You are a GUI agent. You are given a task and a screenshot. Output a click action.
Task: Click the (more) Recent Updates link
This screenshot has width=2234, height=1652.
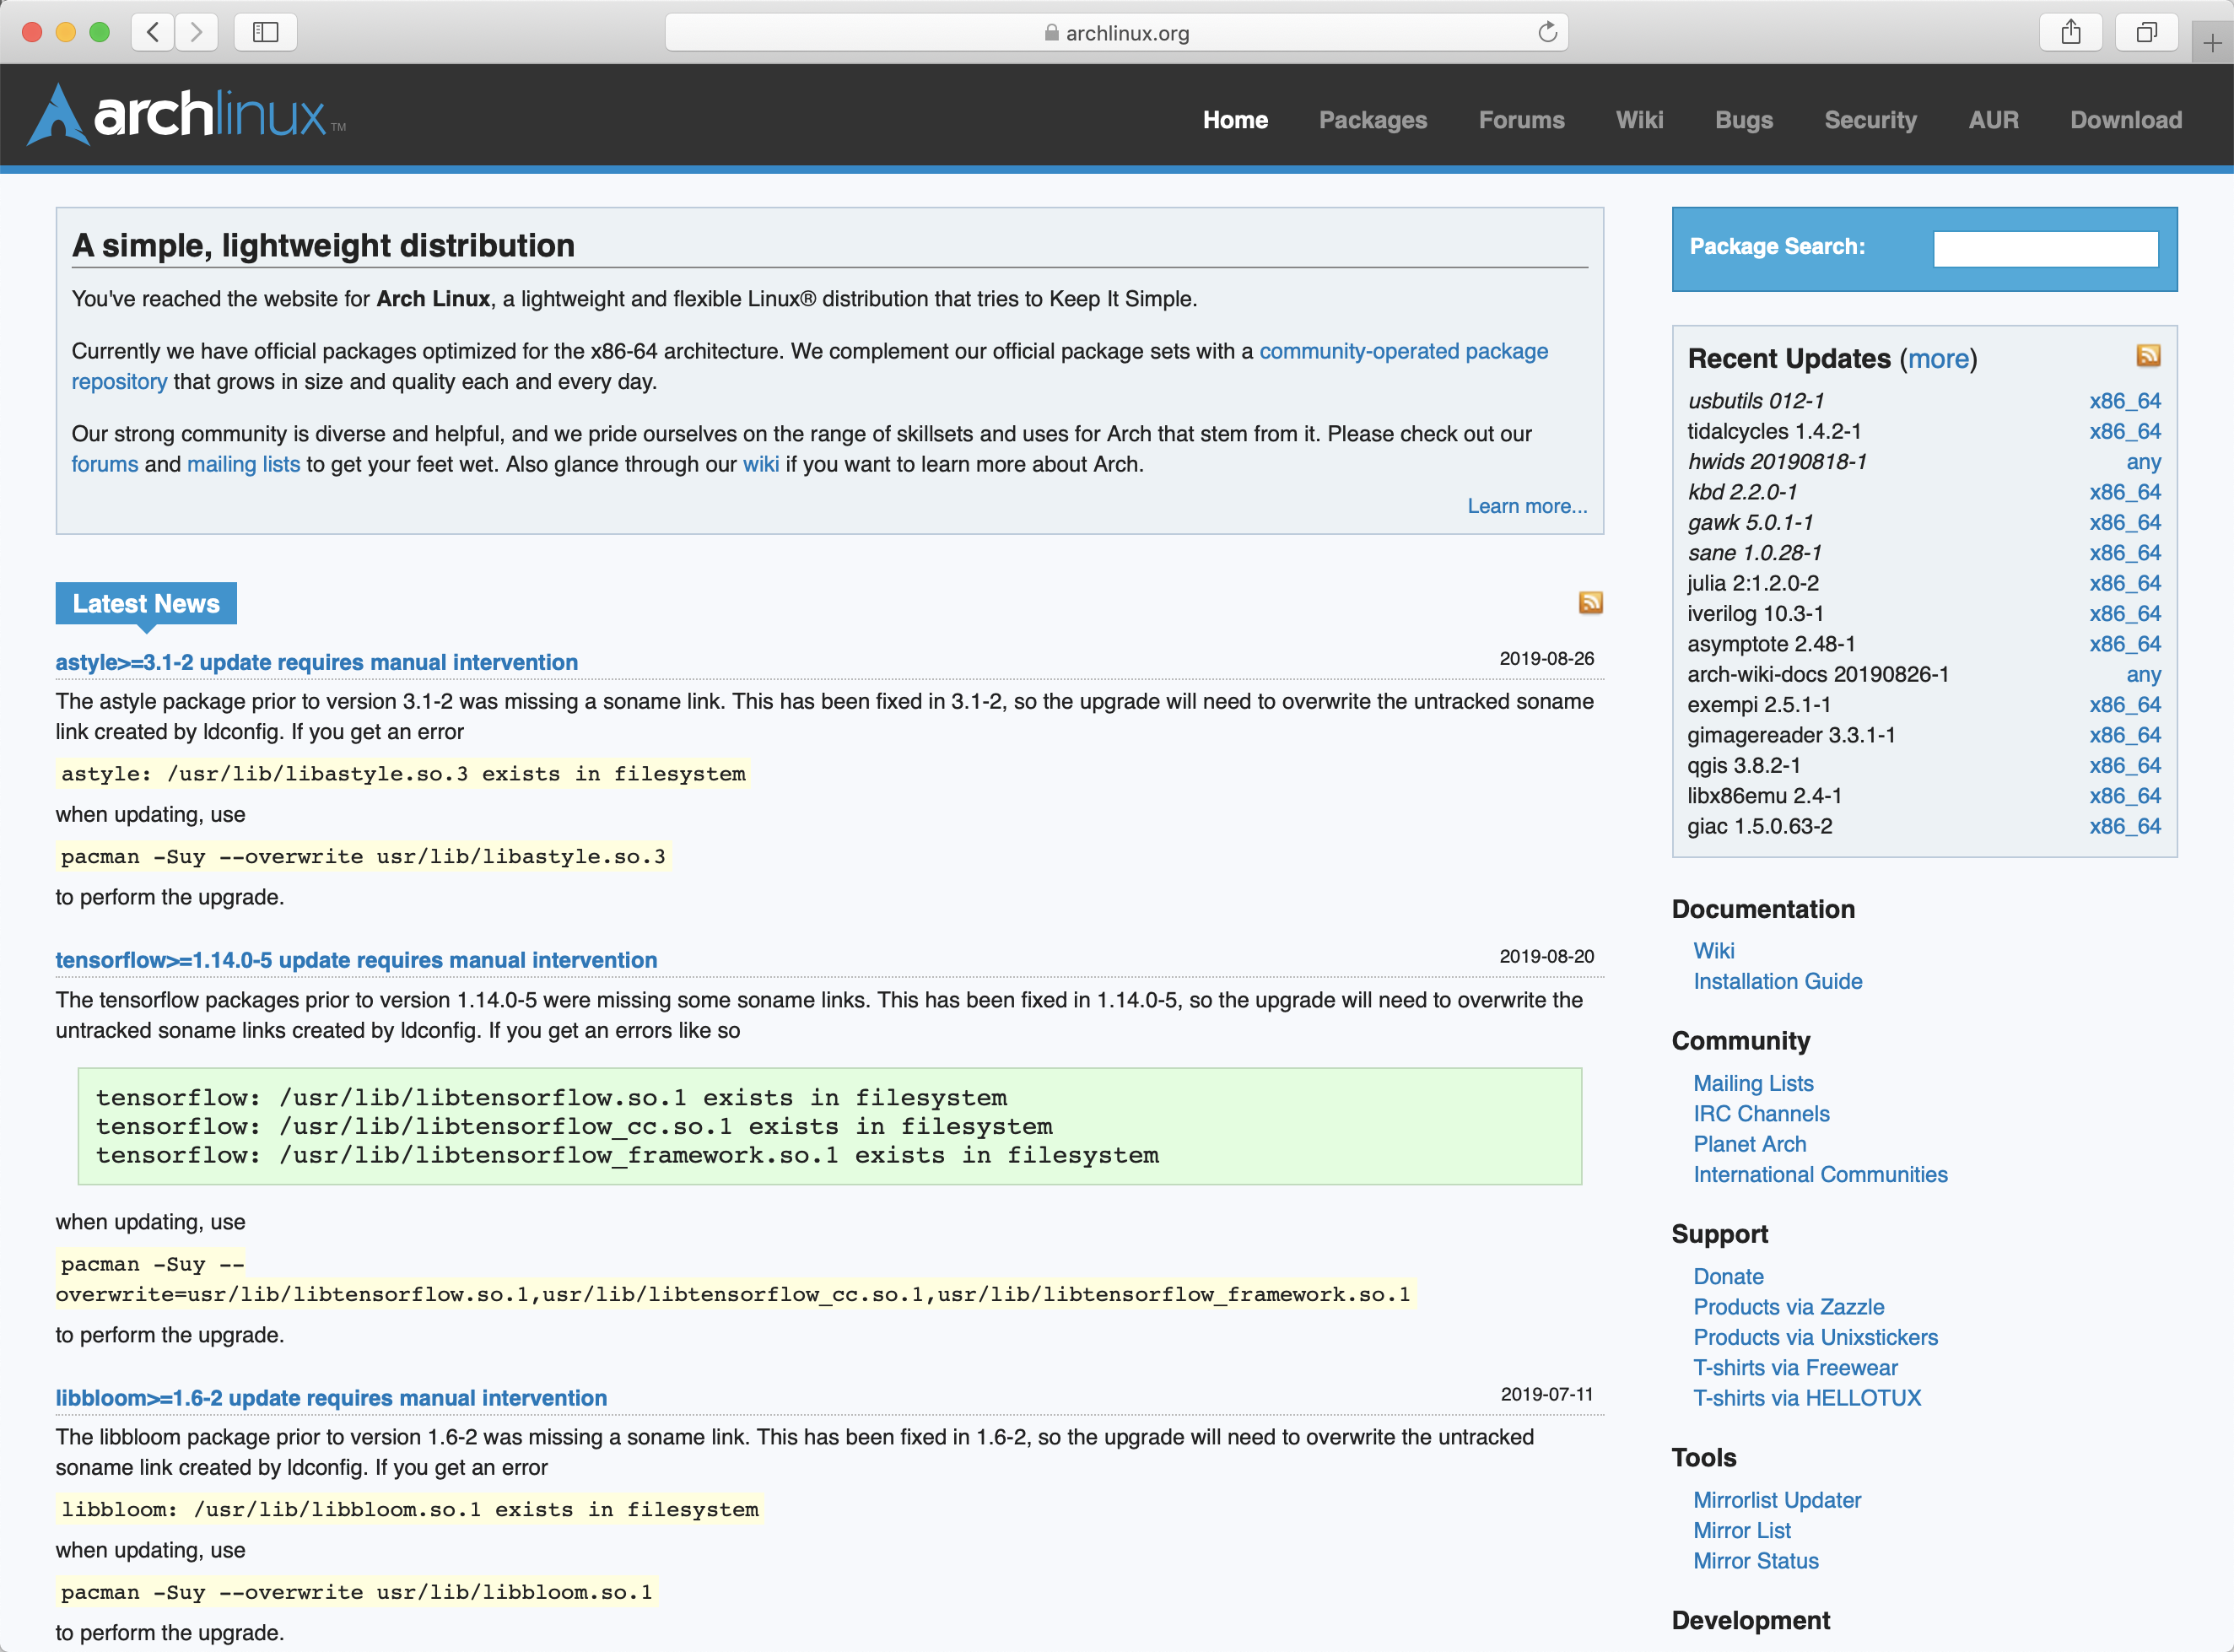[x=1938, y=358]
